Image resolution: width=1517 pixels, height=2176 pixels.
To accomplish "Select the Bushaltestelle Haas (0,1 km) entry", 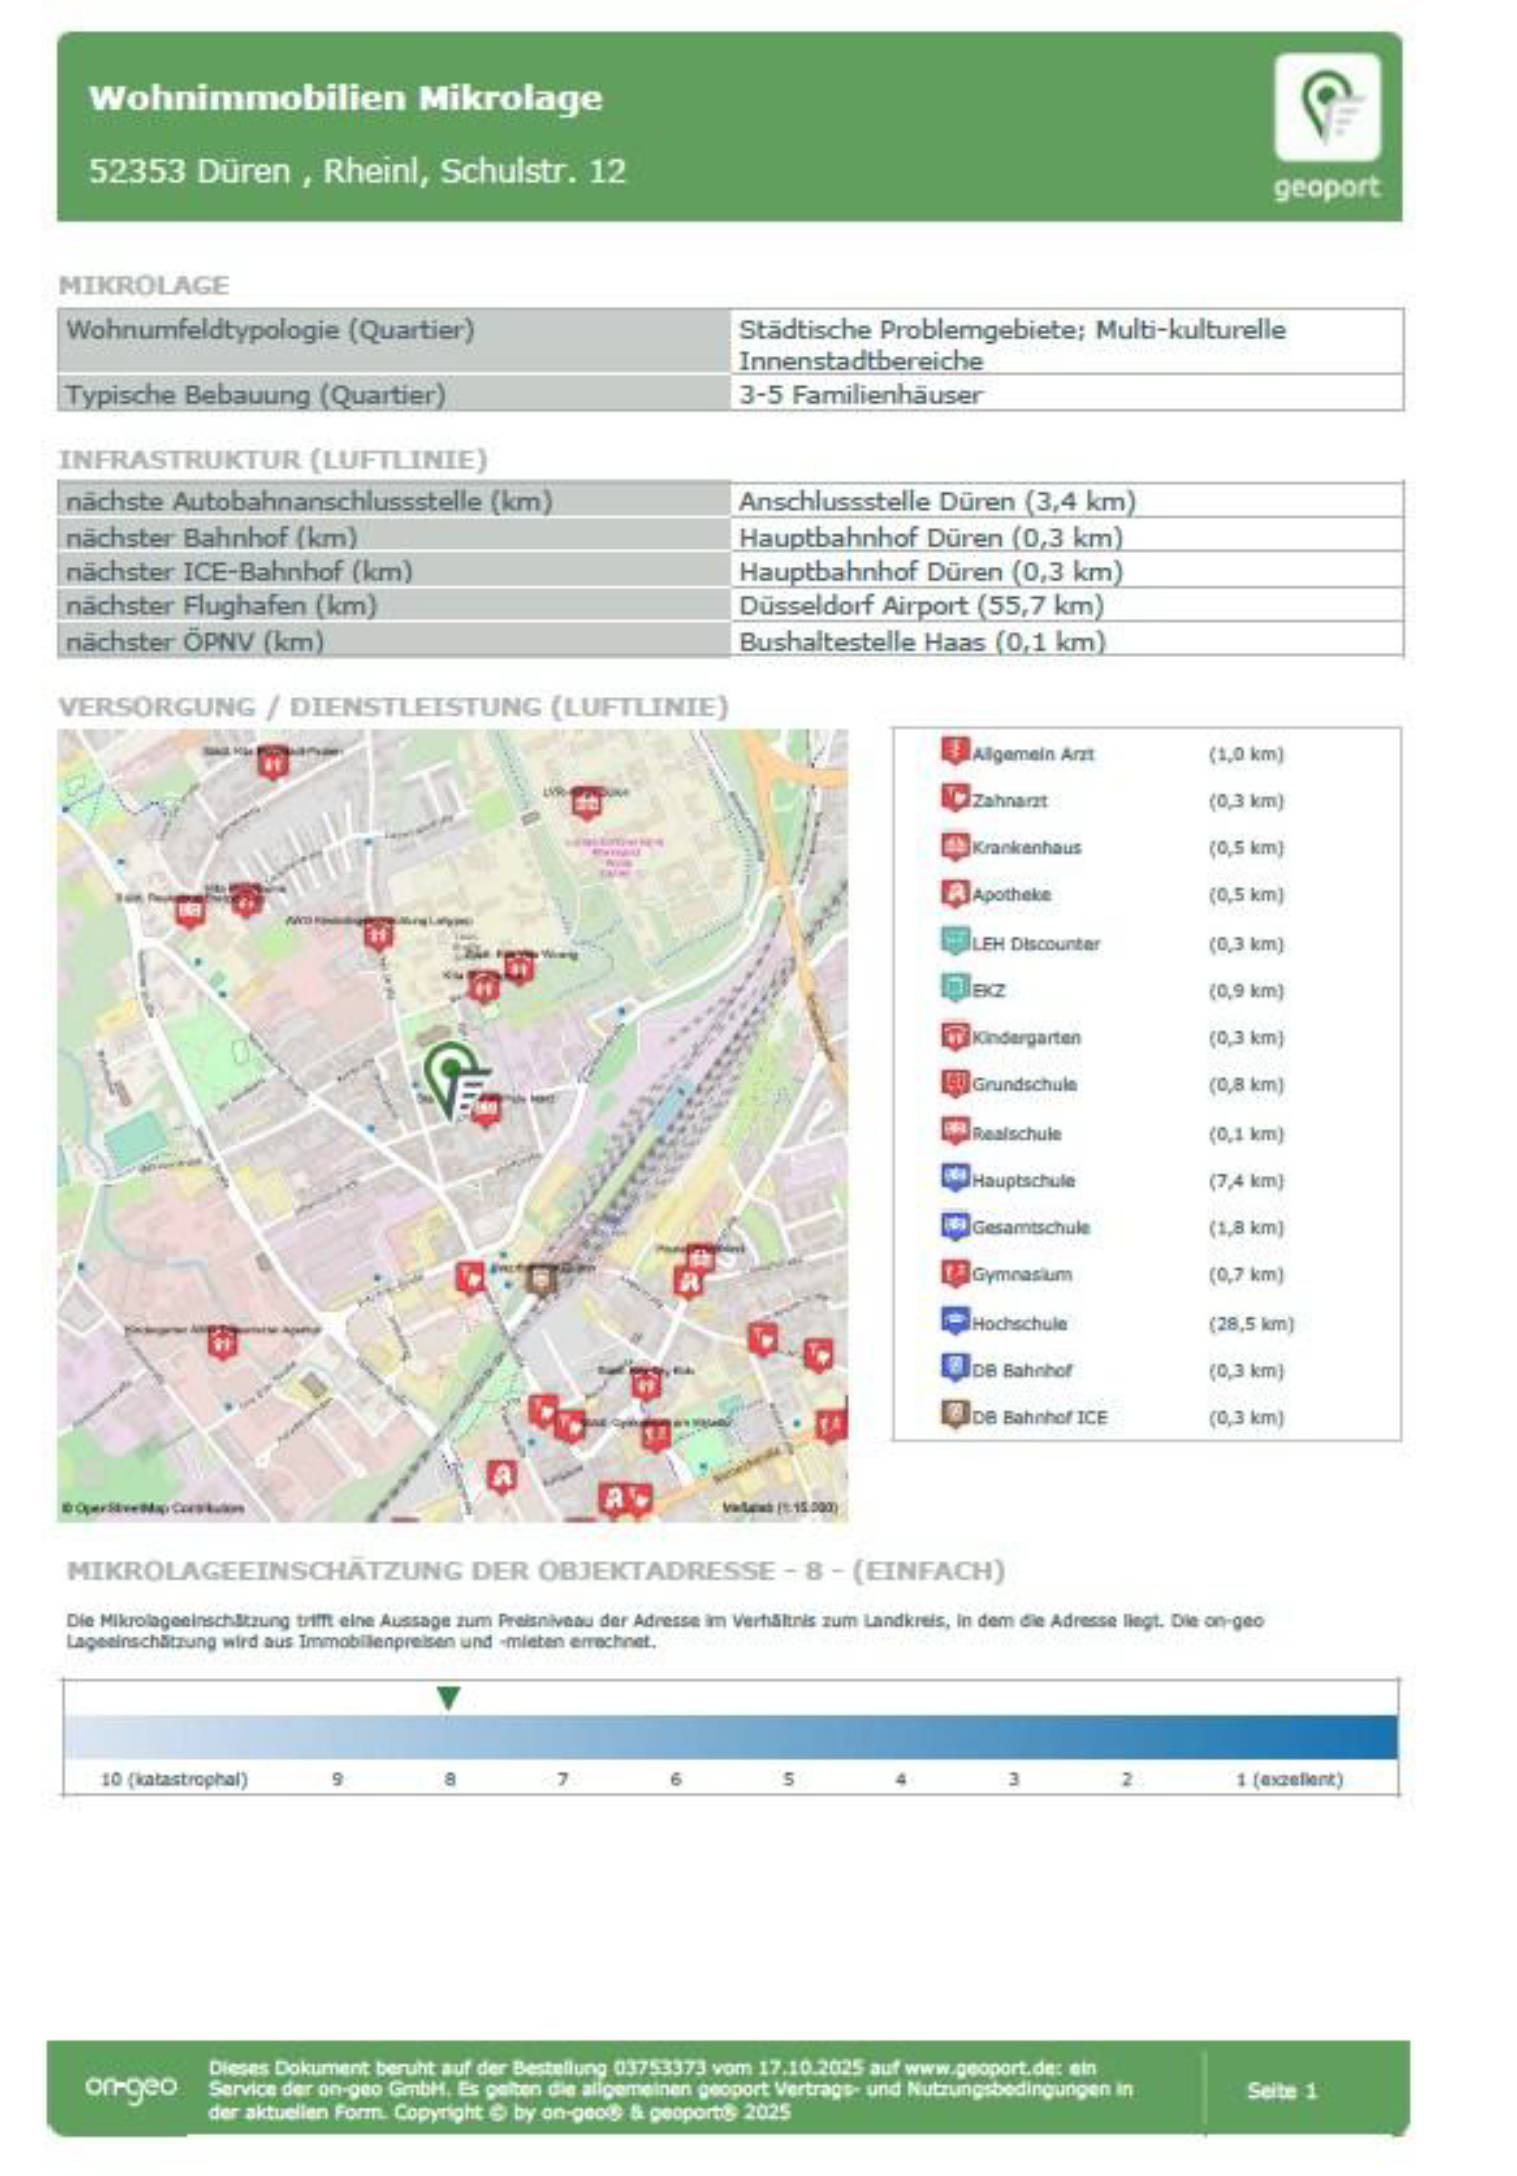I will click(921, 642).
